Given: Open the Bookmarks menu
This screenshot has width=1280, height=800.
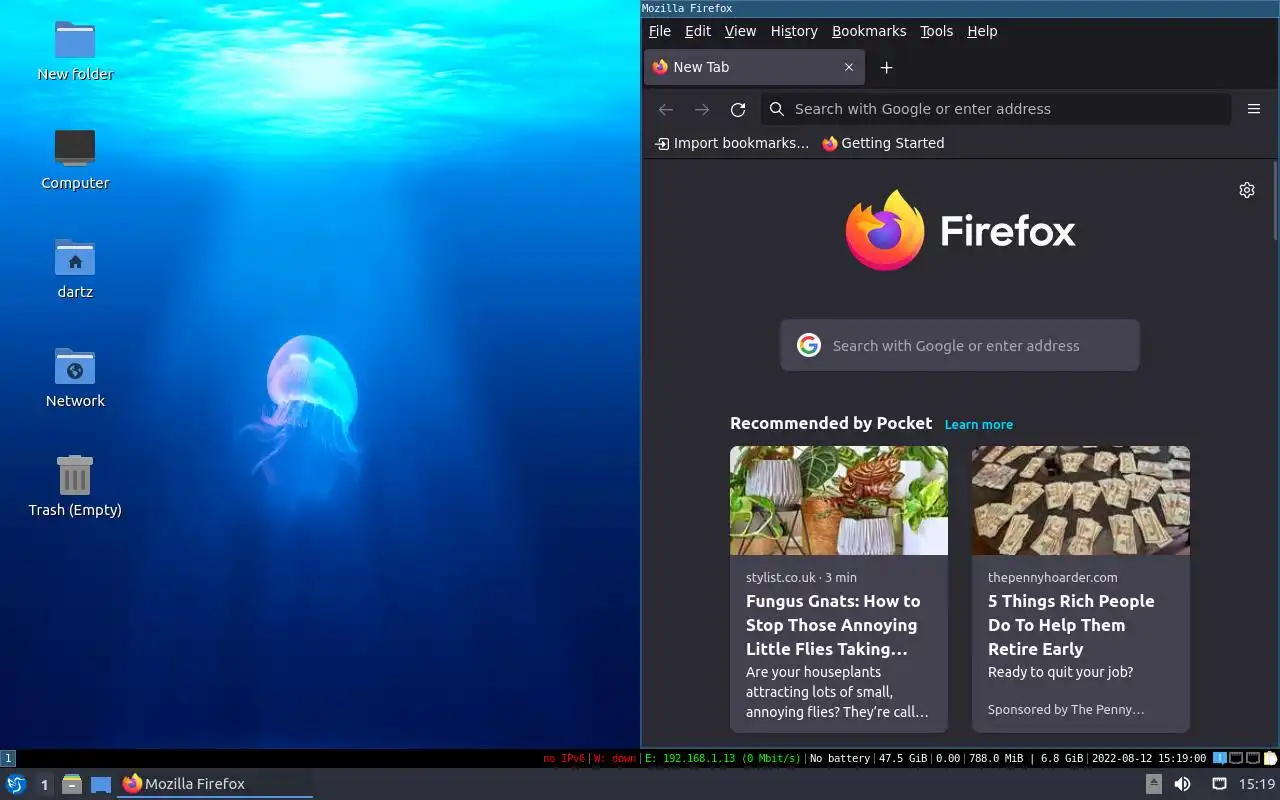Looking at the screenshot, I should pyautogui.click(x=869, y=31).
